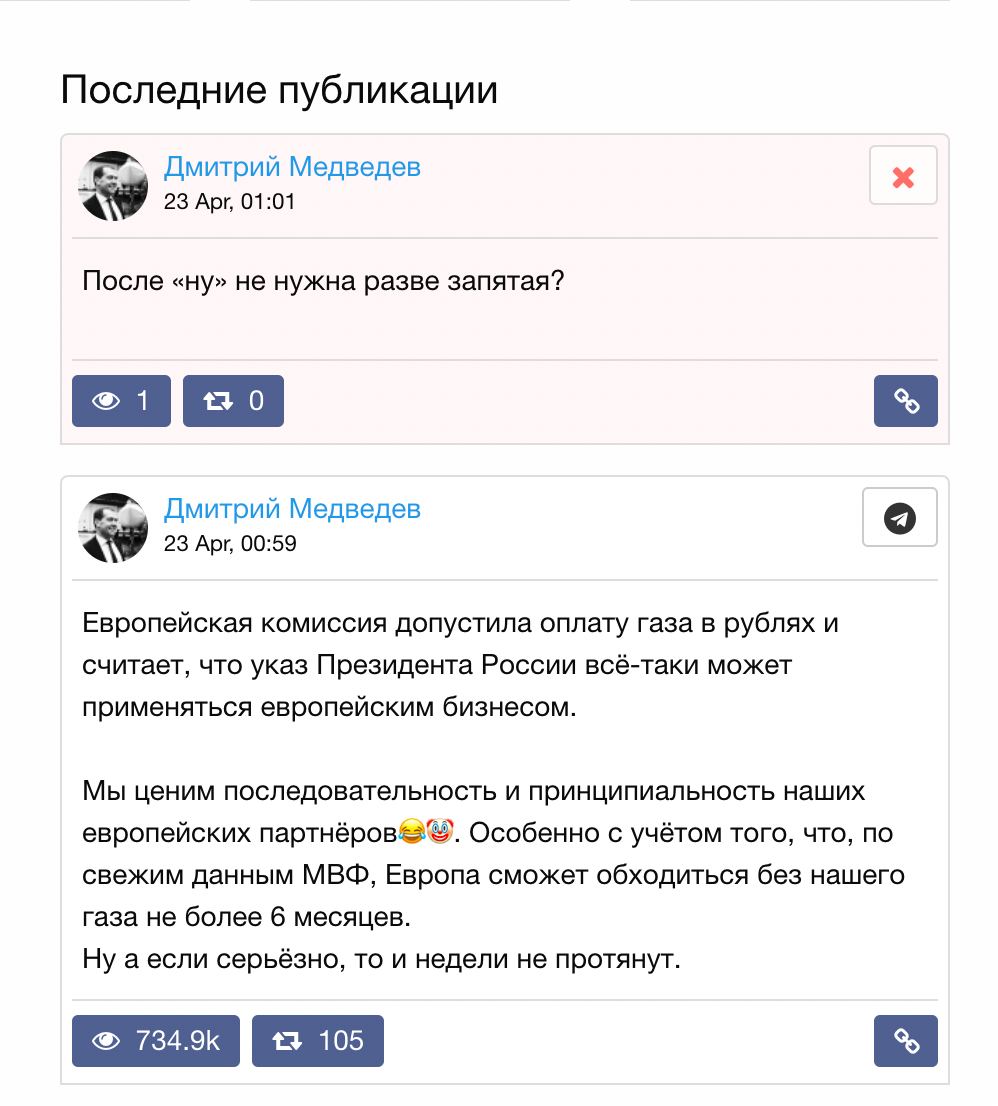Click the red X deleted-post icon

click(903, 176)
